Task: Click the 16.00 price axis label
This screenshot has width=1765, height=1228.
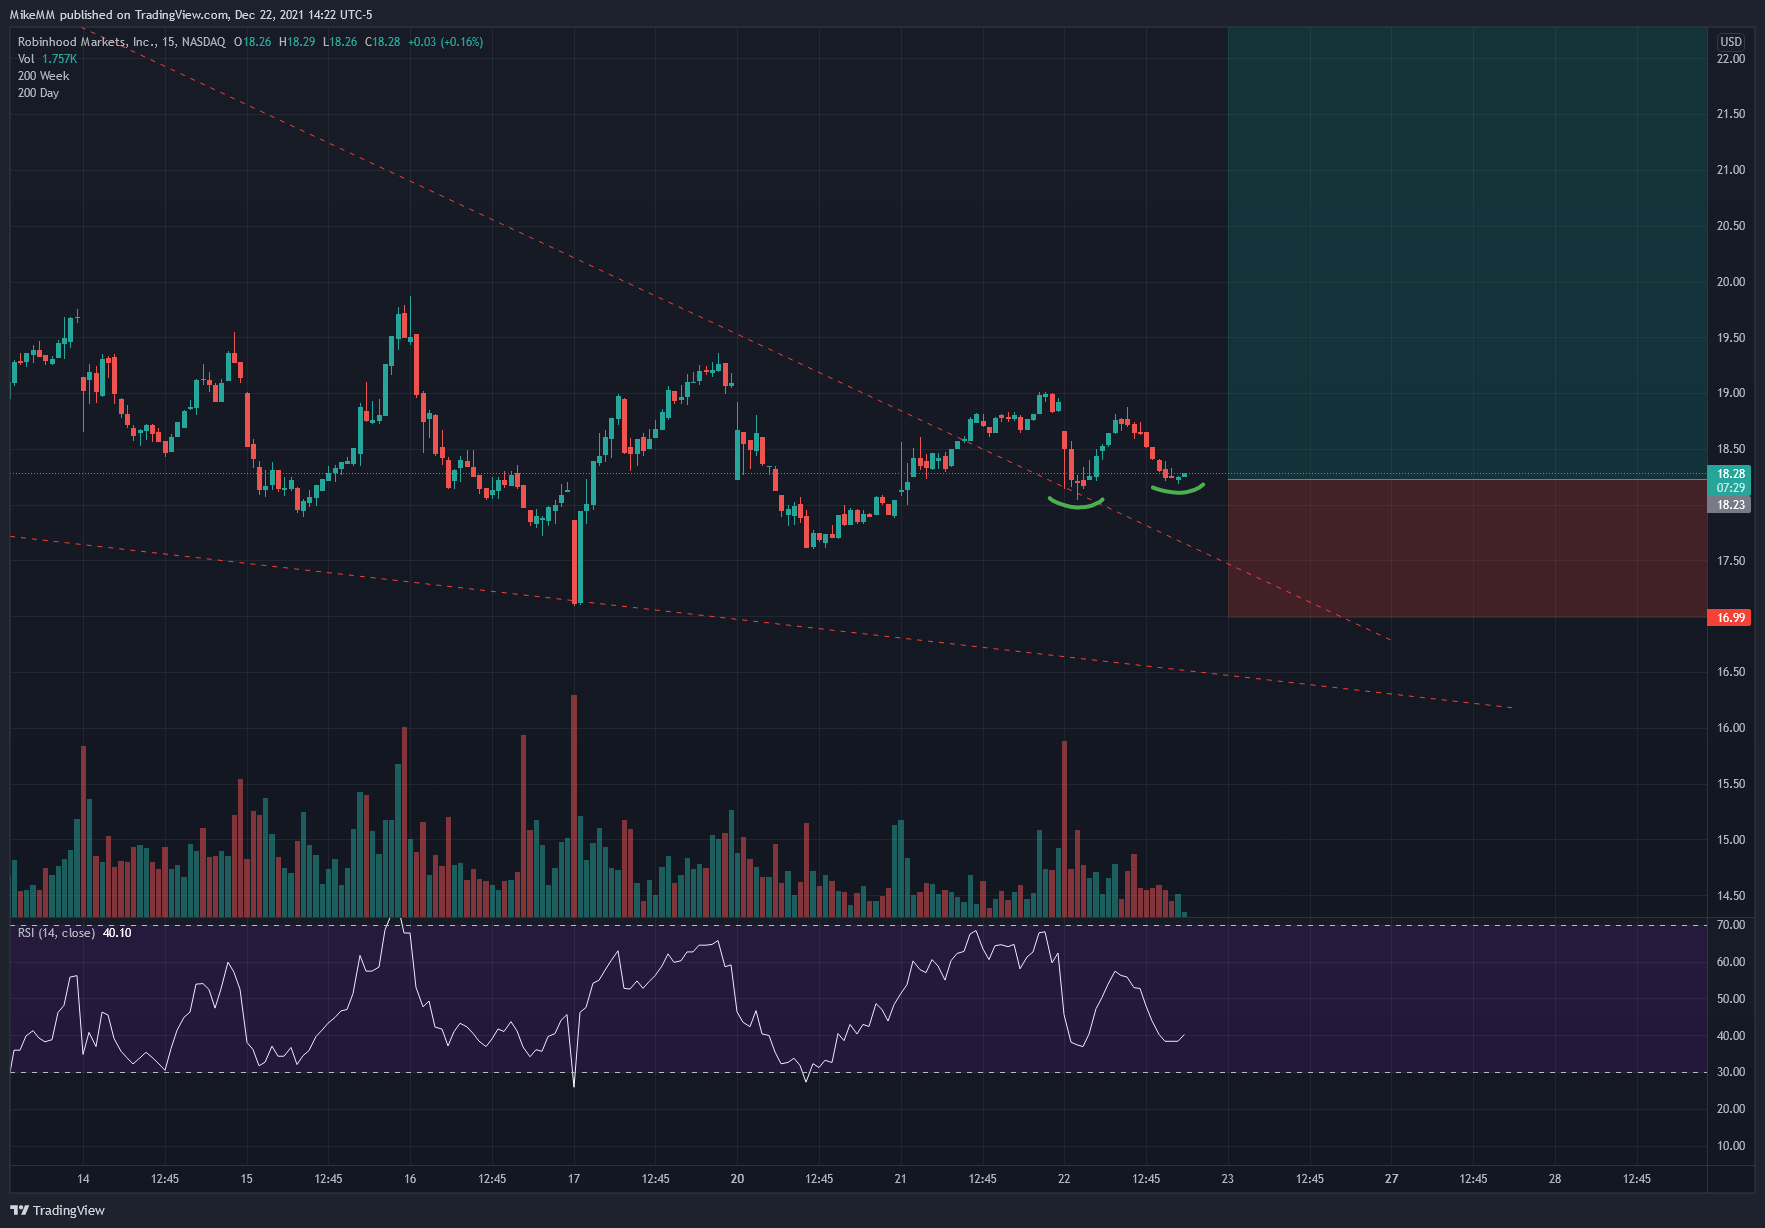Action: point(1730,728)
